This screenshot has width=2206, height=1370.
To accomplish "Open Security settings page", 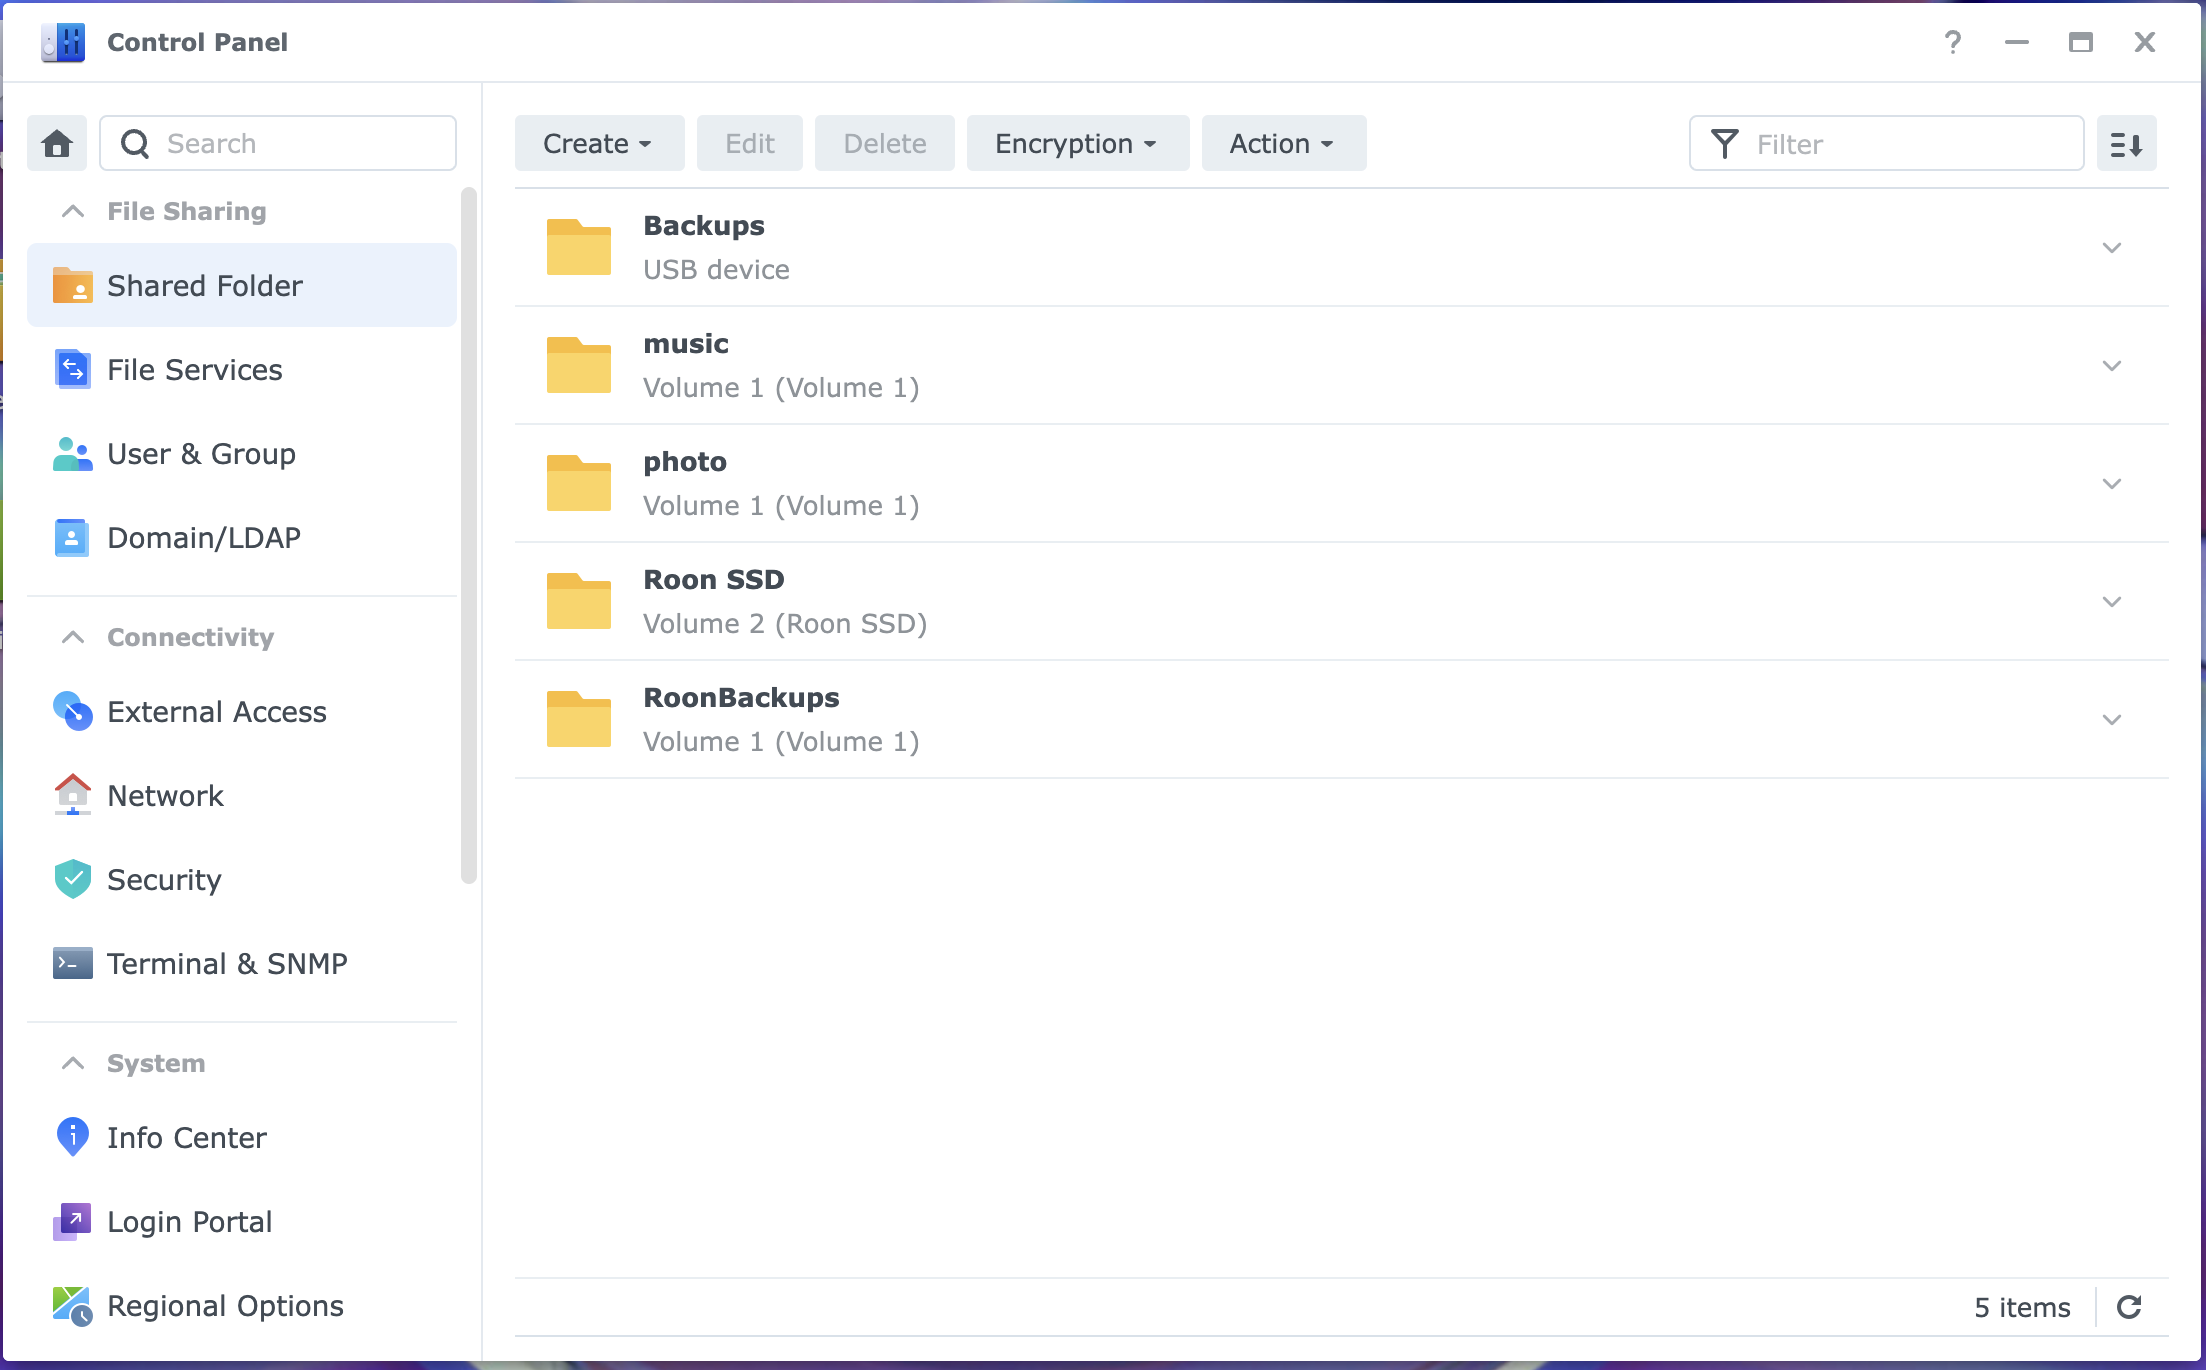I will (242, 879).
